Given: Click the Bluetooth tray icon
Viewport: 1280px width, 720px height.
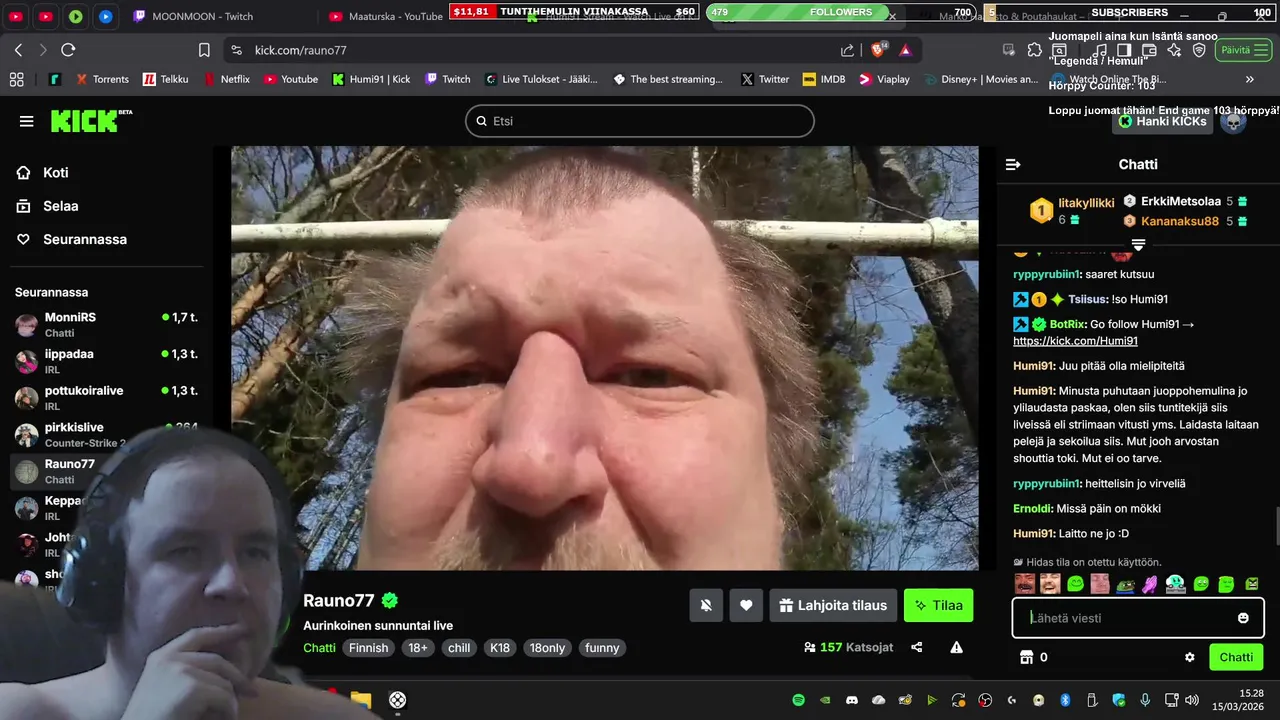Looking at the screenshot, I should (1065, 700).
